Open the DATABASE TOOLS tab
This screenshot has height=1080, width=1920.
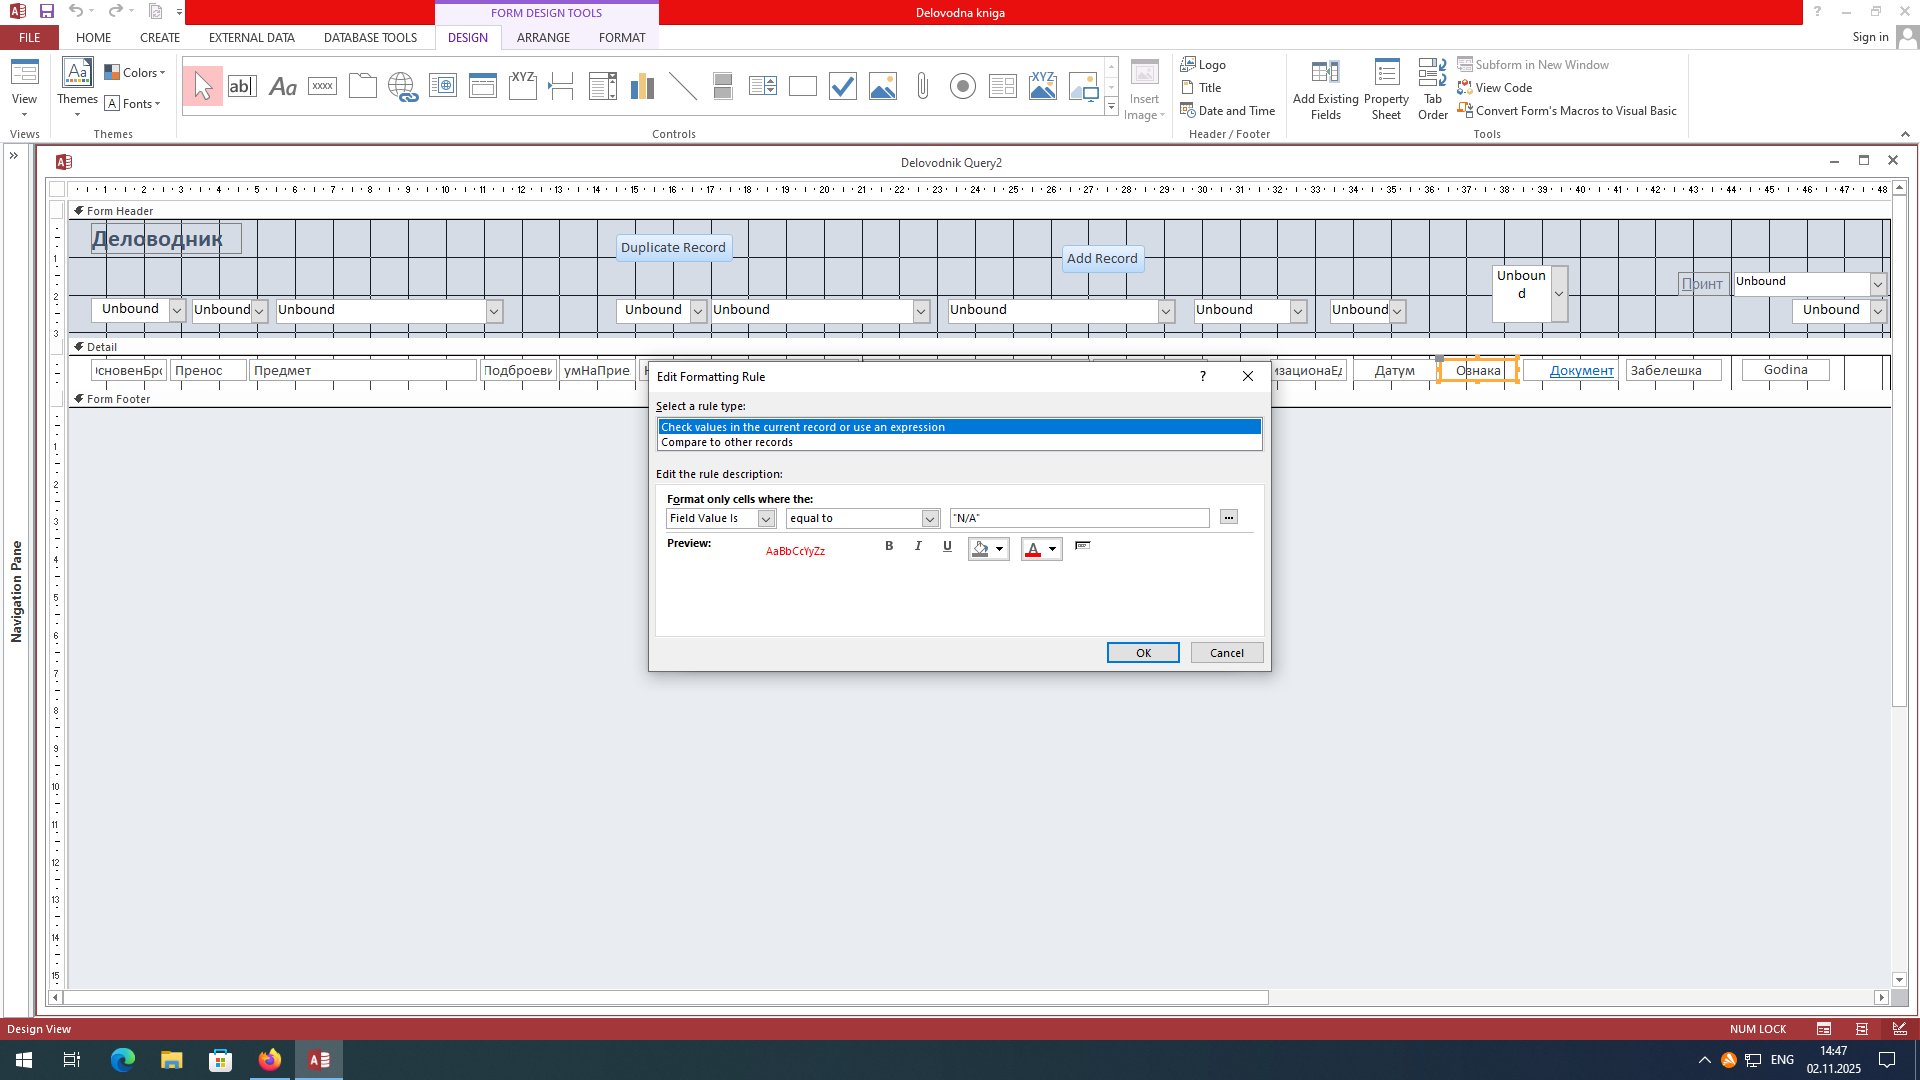(370, 37)
